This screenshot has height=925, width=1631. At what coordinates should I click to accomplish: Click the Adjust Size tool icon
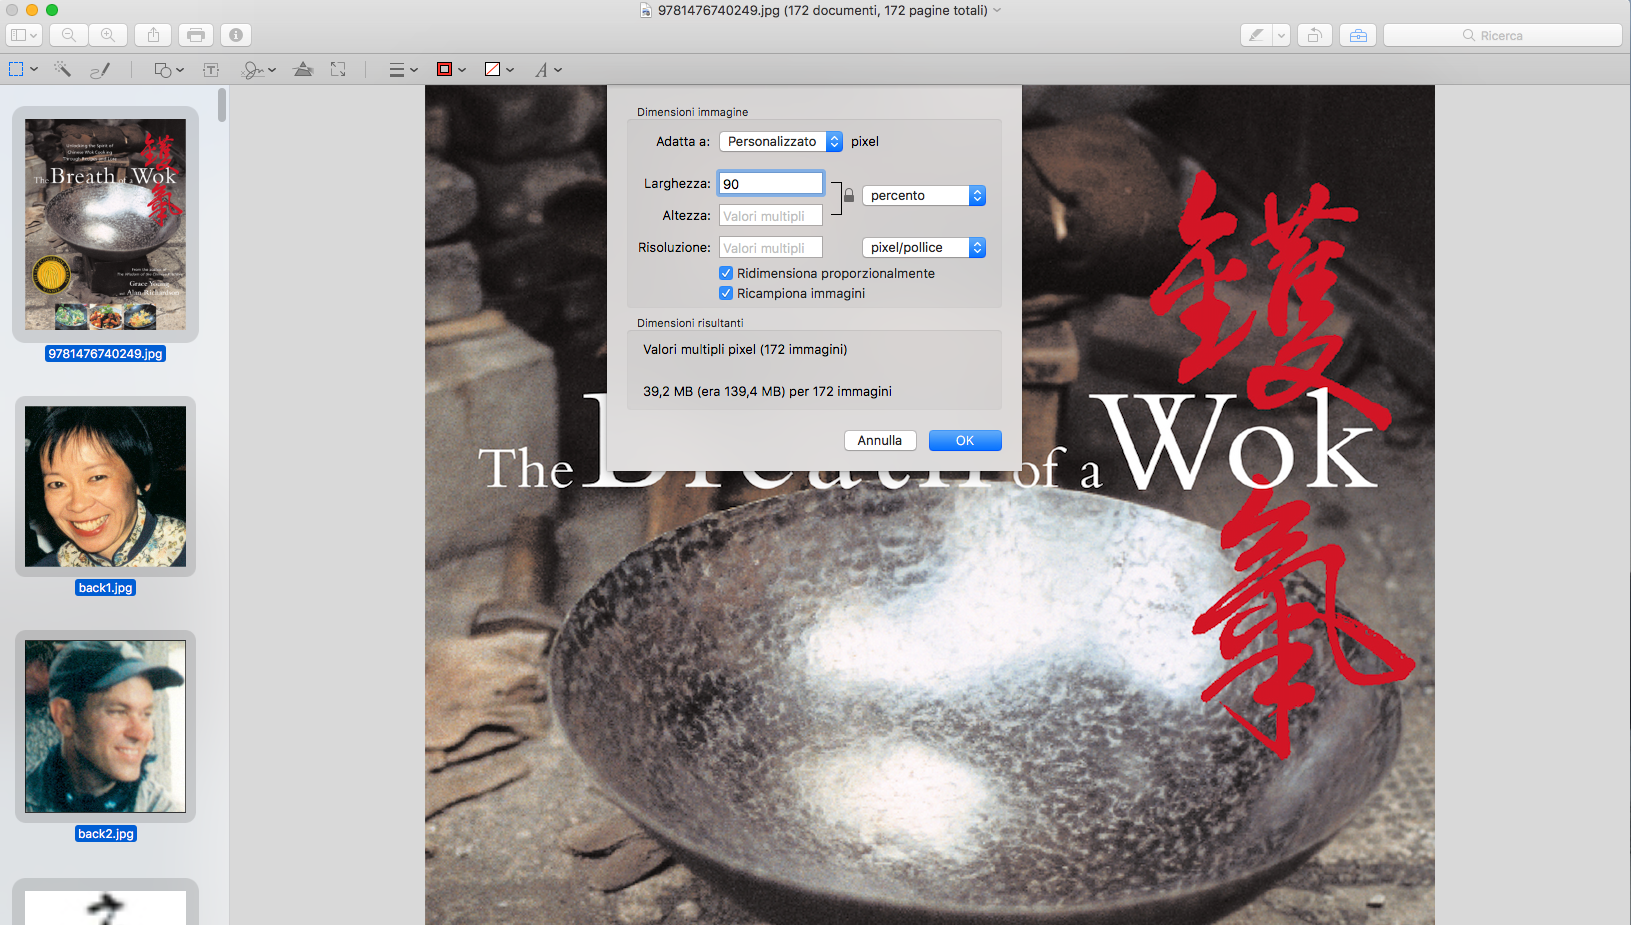[338, 69]
